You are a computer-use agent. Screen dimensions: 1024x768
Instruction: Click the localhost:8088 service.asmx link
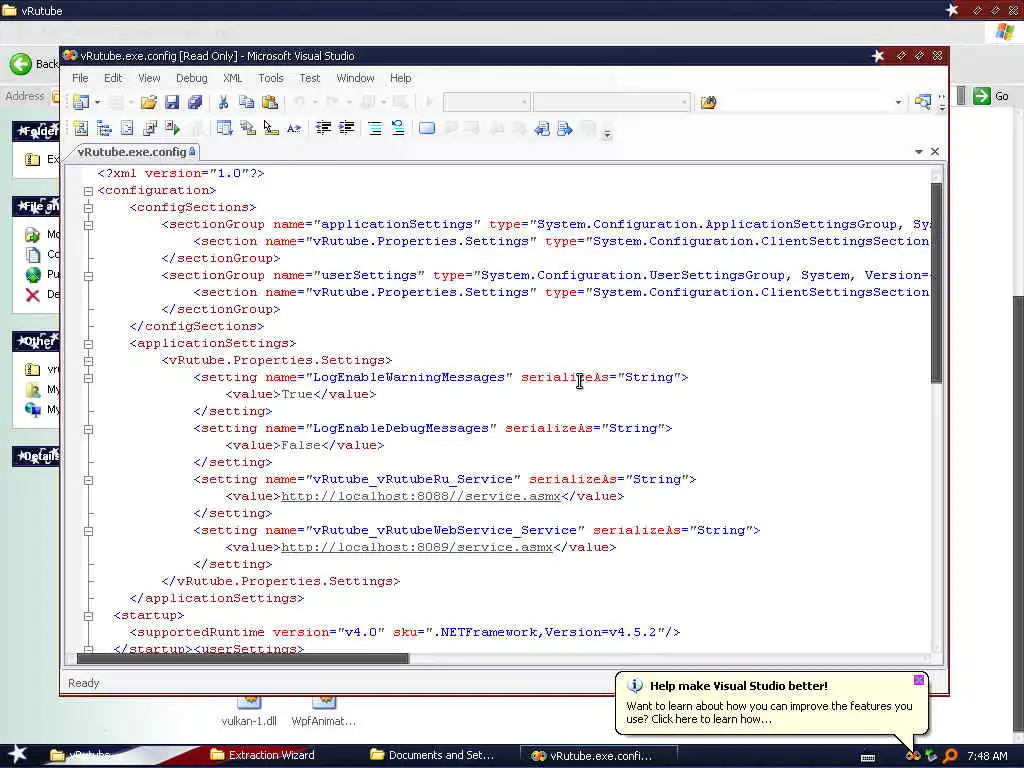421,496
